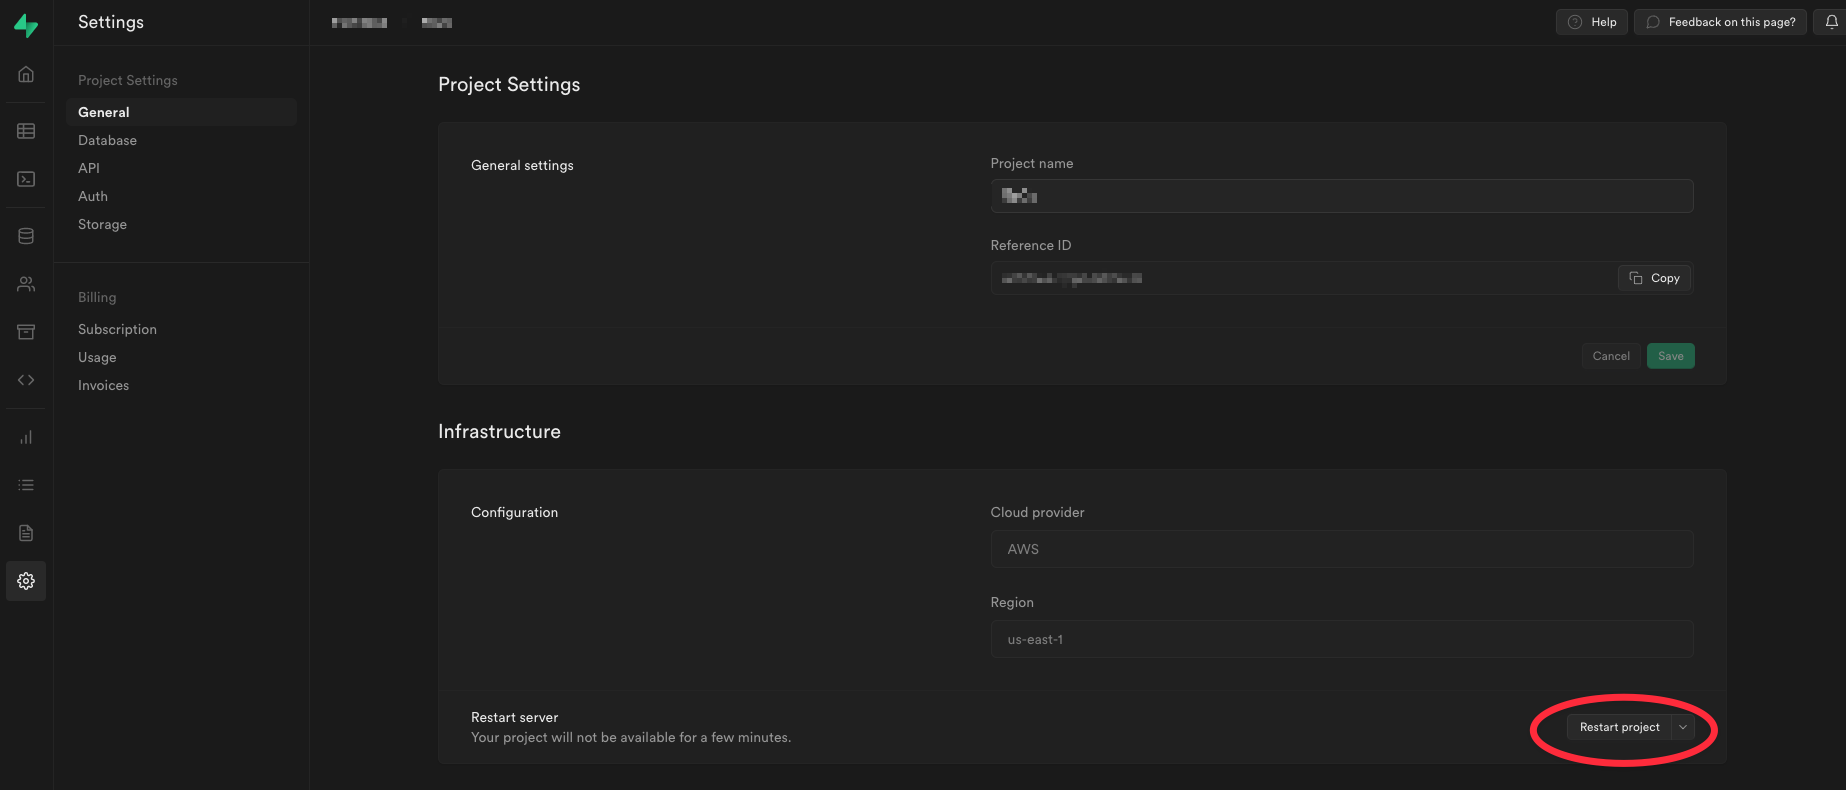Click the project name breadcrumb in header
Image resolution: width=1846 pixels, height=790 pixels.
click(x=437, y=22)
